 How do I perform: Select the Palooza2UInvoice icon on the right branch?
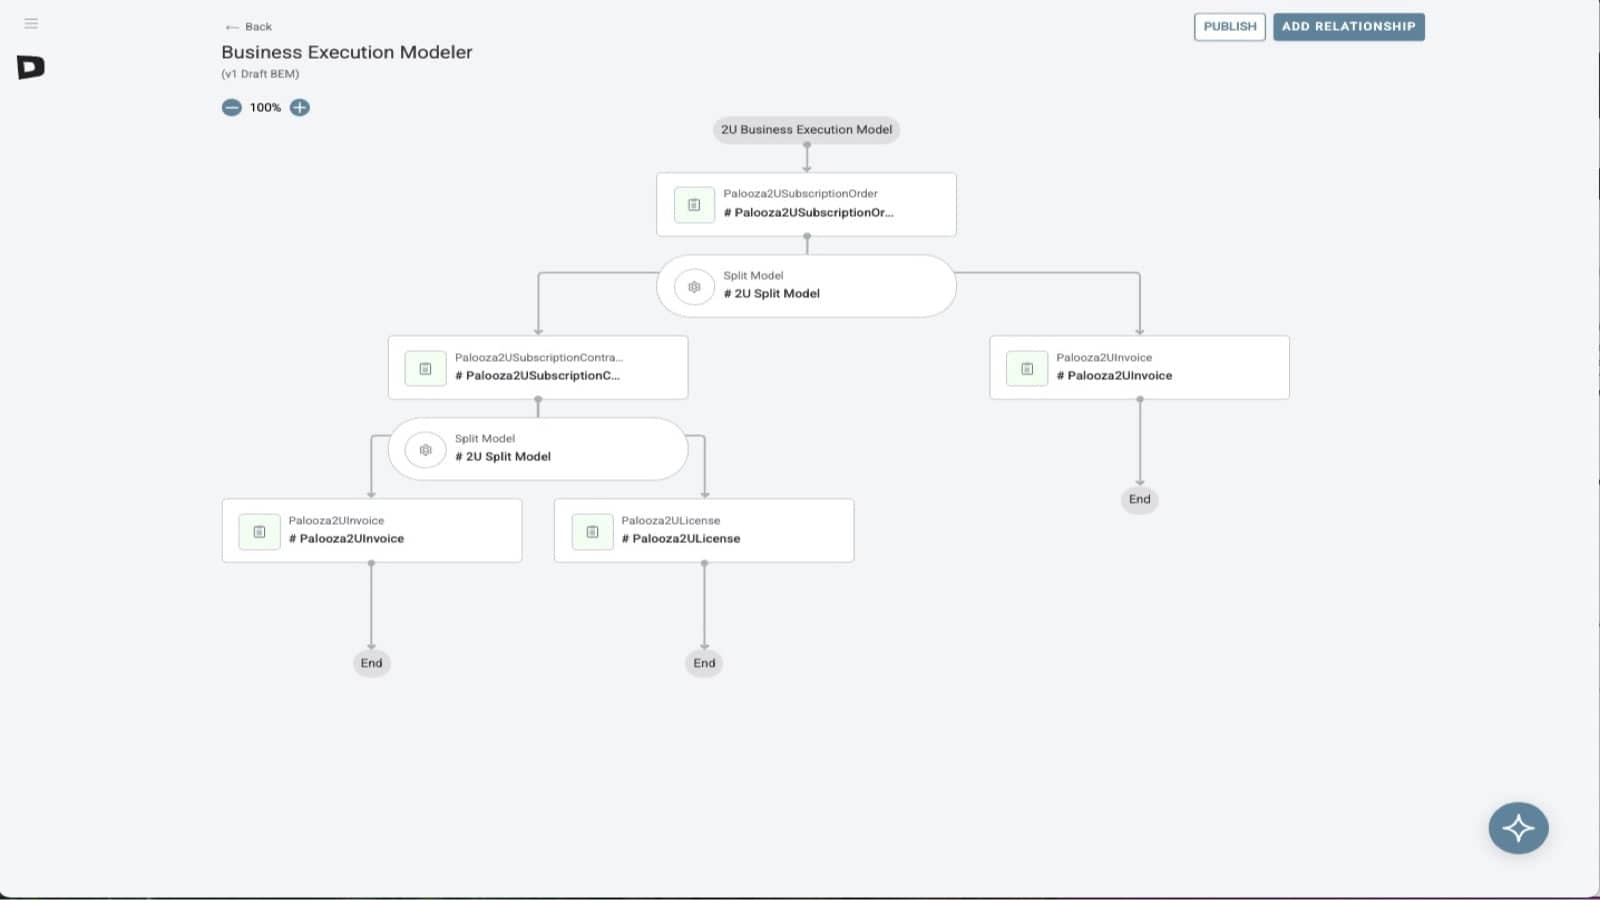click(1025, 368)
